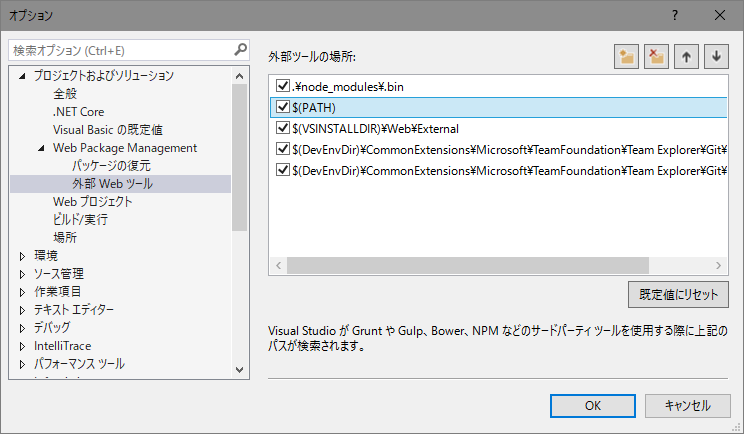Select Web プロジェクト tree item
The width and height of the screenshot is (744, 434).
tap(93, 202)
